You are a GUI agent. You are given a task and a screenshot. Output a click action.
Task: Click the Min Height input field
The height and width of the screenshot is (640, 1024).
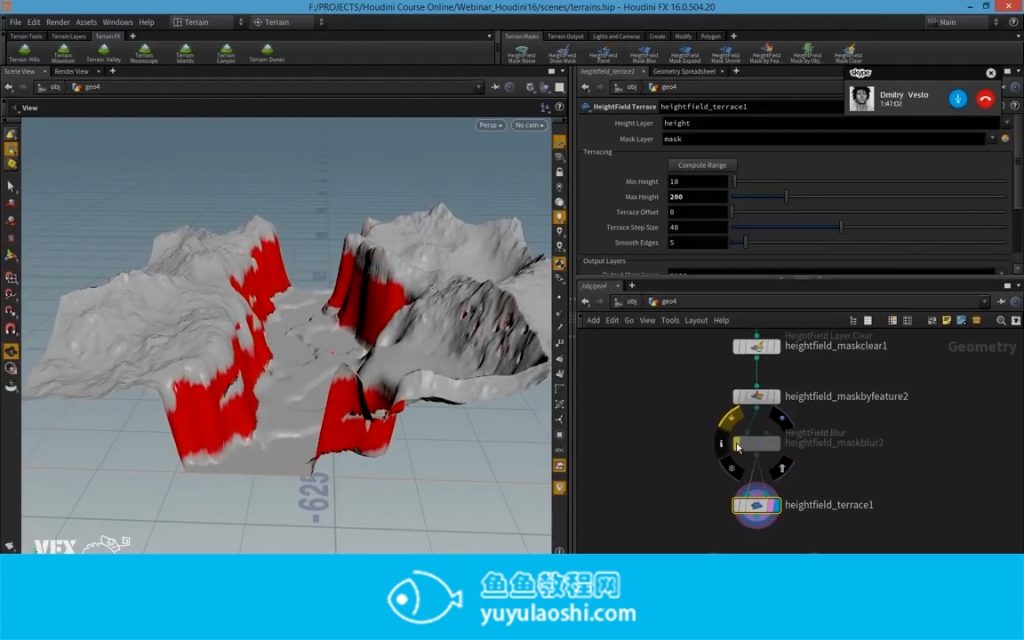click(697, 182)
